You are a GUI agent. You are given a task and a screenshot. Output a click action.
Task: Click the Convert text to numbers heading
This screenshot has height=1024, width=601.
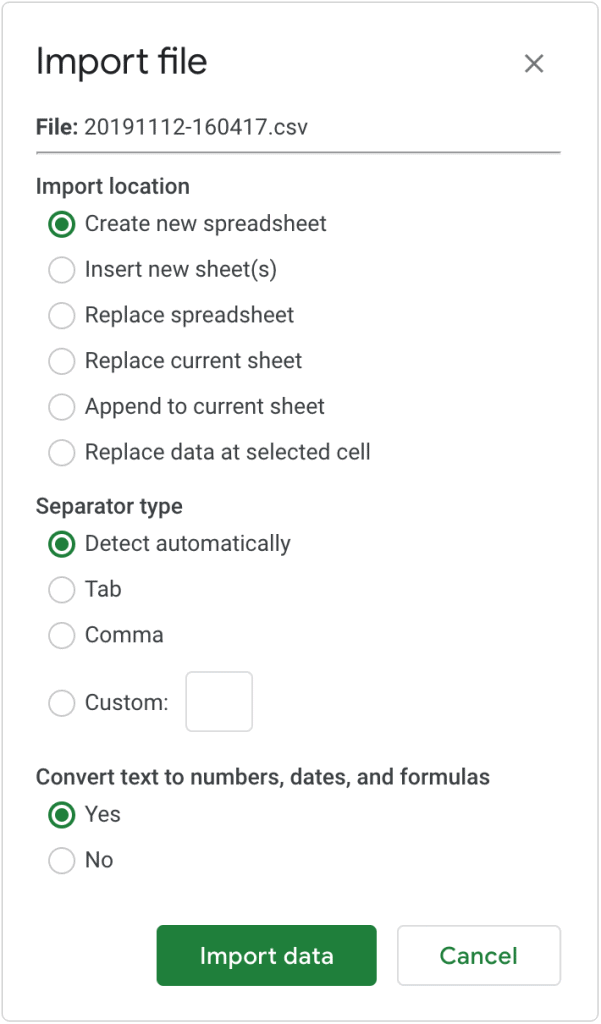tap(262, 777)
